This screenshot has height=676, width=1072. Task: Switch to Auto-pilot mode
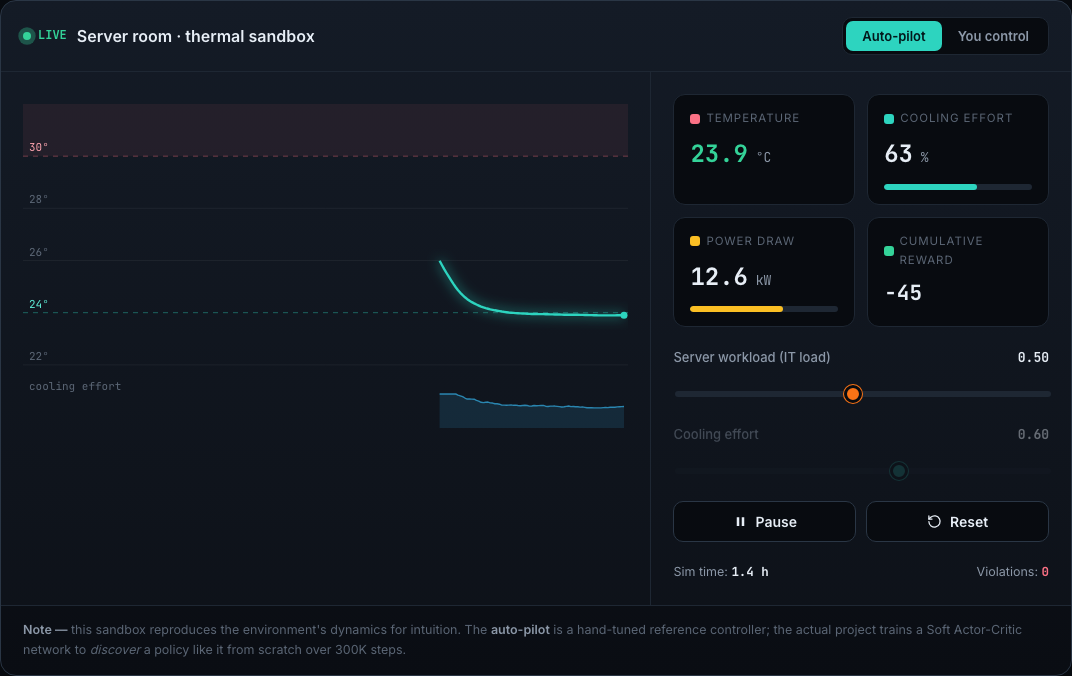tap(894, 36)
